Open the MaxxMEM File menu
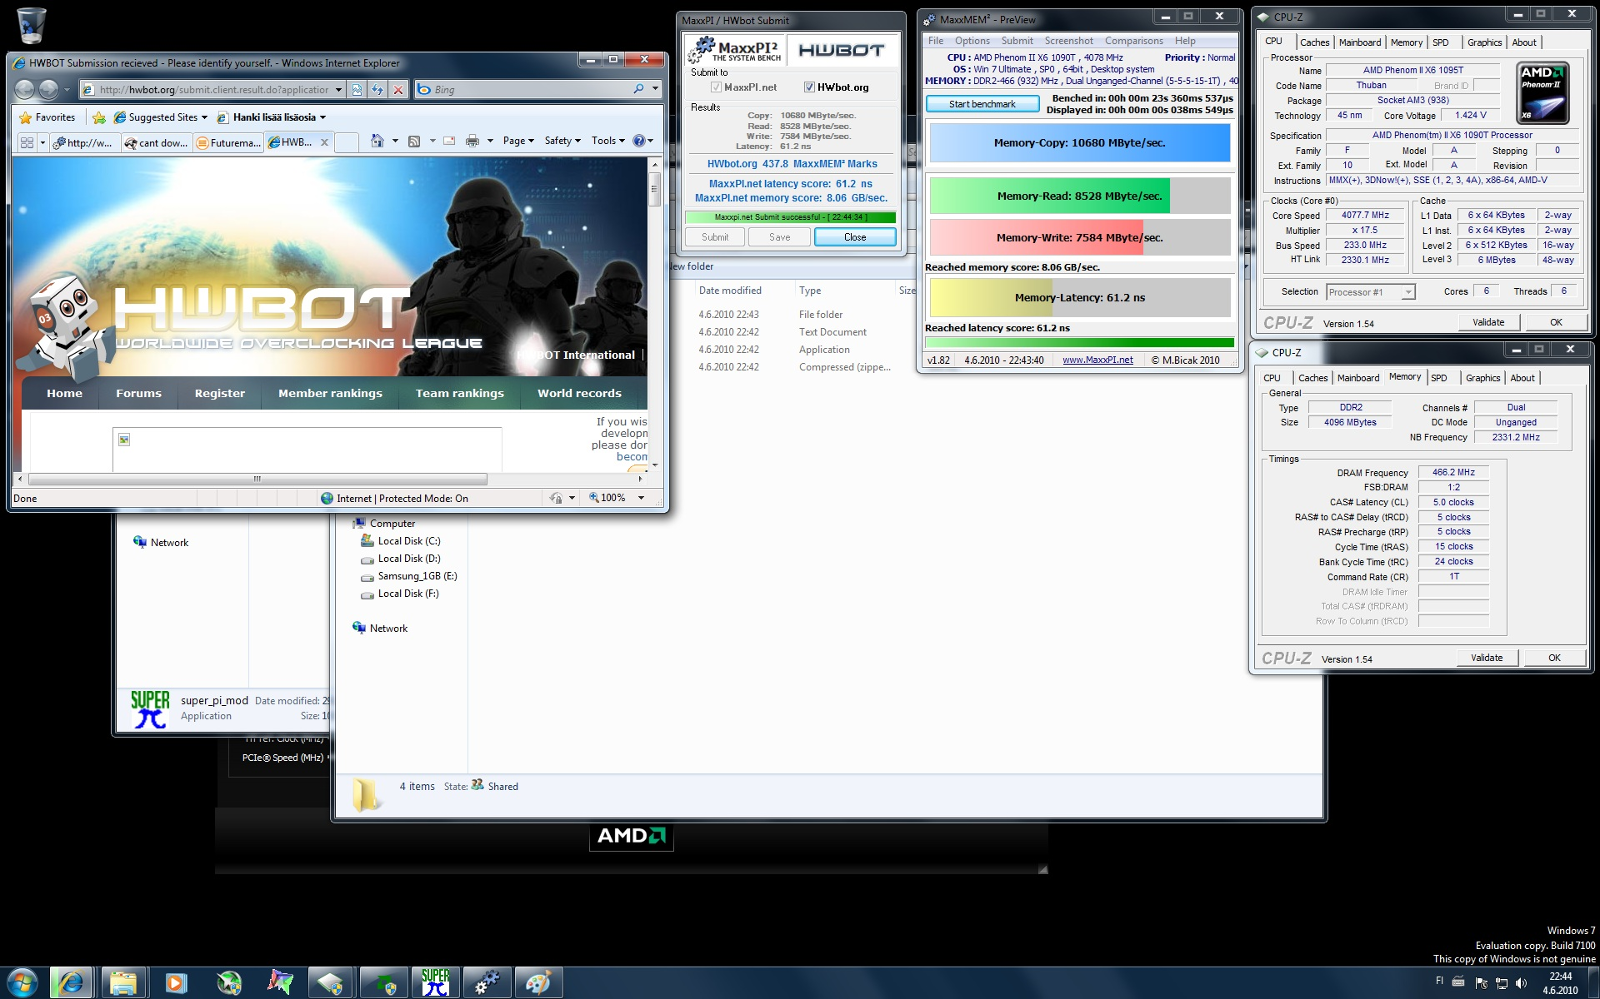Image resolution: width=1600 pixels, height=999 pixels. pos(935,41)
